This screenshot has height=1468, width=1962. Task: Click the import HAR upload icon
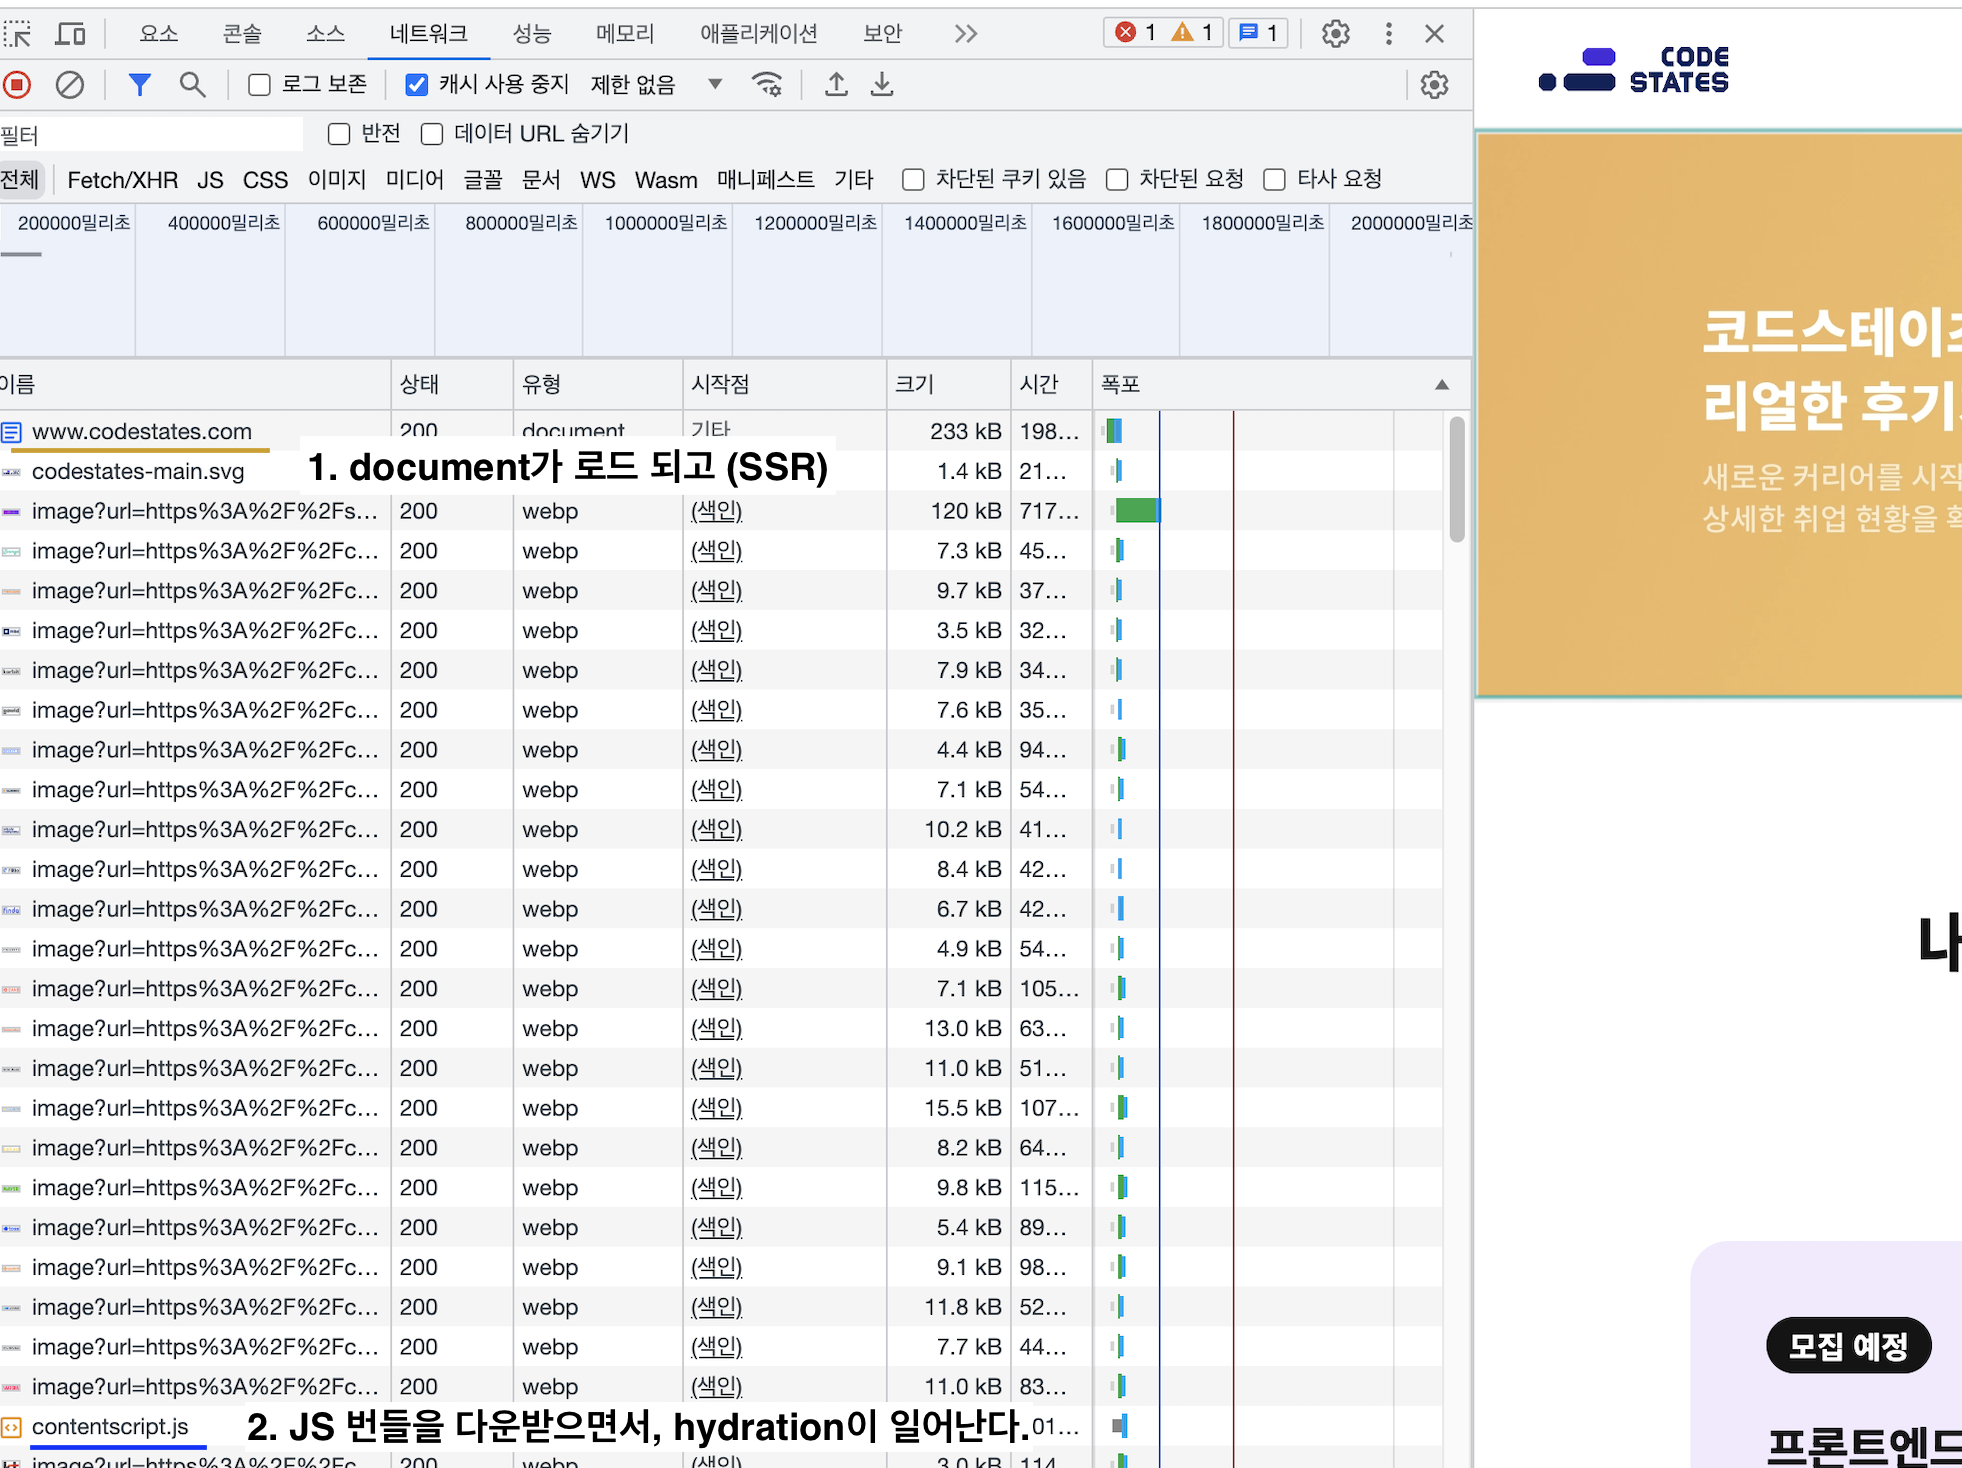(x=836, y=85)
